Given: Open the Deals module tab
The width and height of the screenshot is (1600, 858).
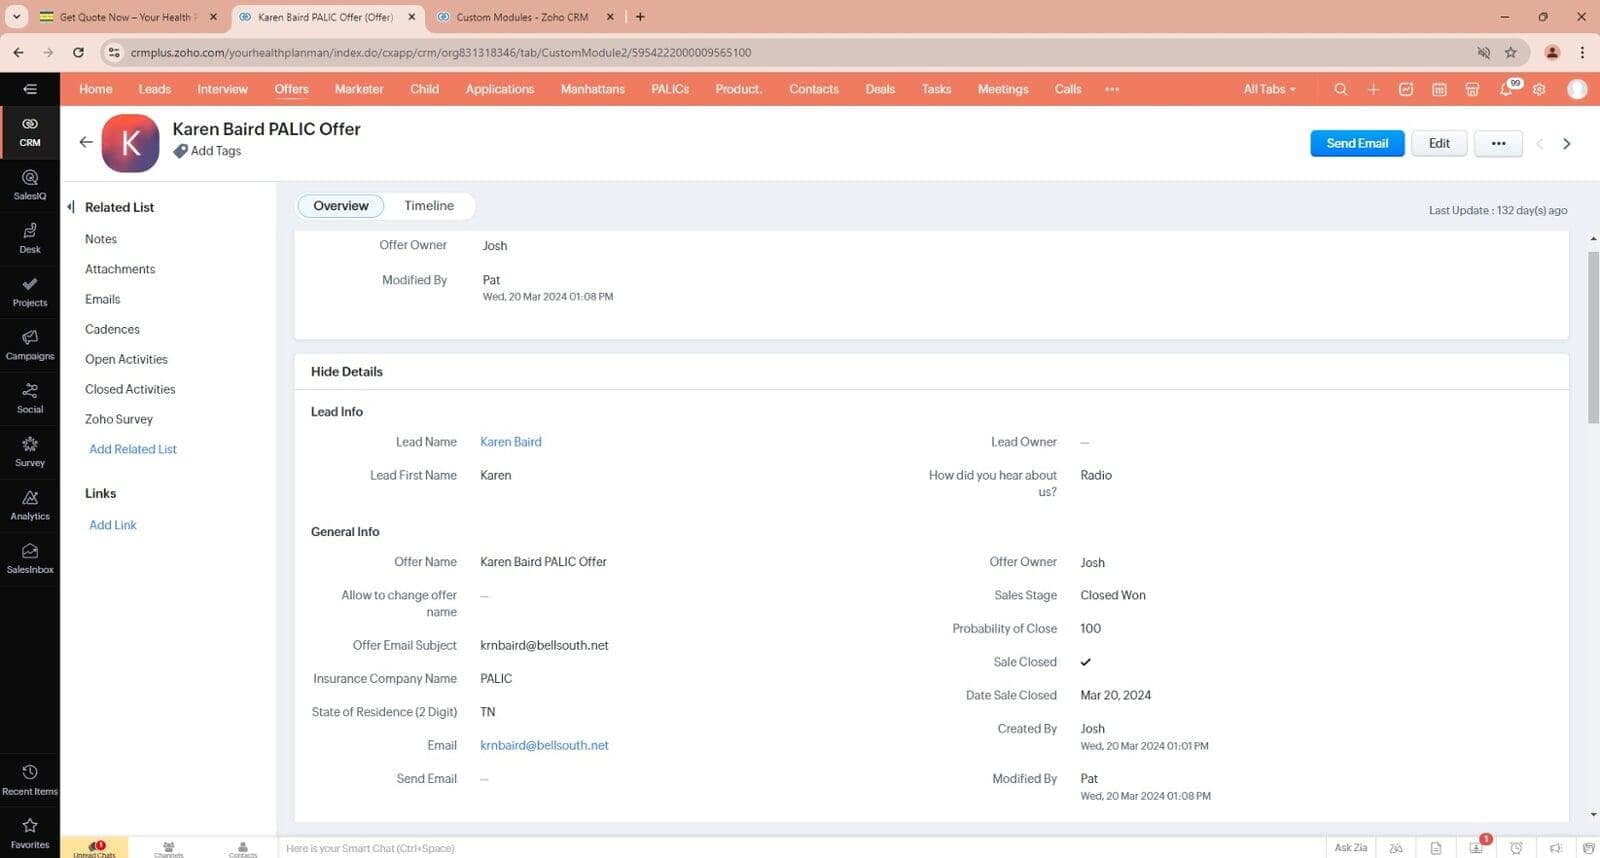Looking at the screenshot, I should point(880,89).
